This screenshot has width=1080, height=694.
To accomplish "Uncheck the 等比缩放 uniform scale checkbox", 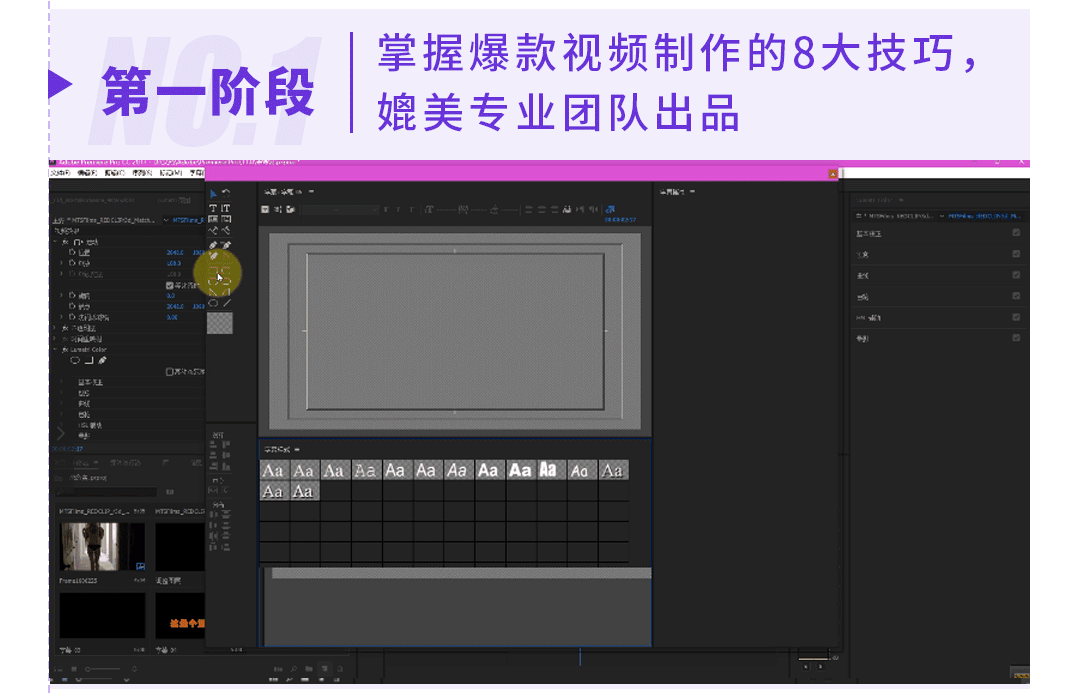I will 169,285.
